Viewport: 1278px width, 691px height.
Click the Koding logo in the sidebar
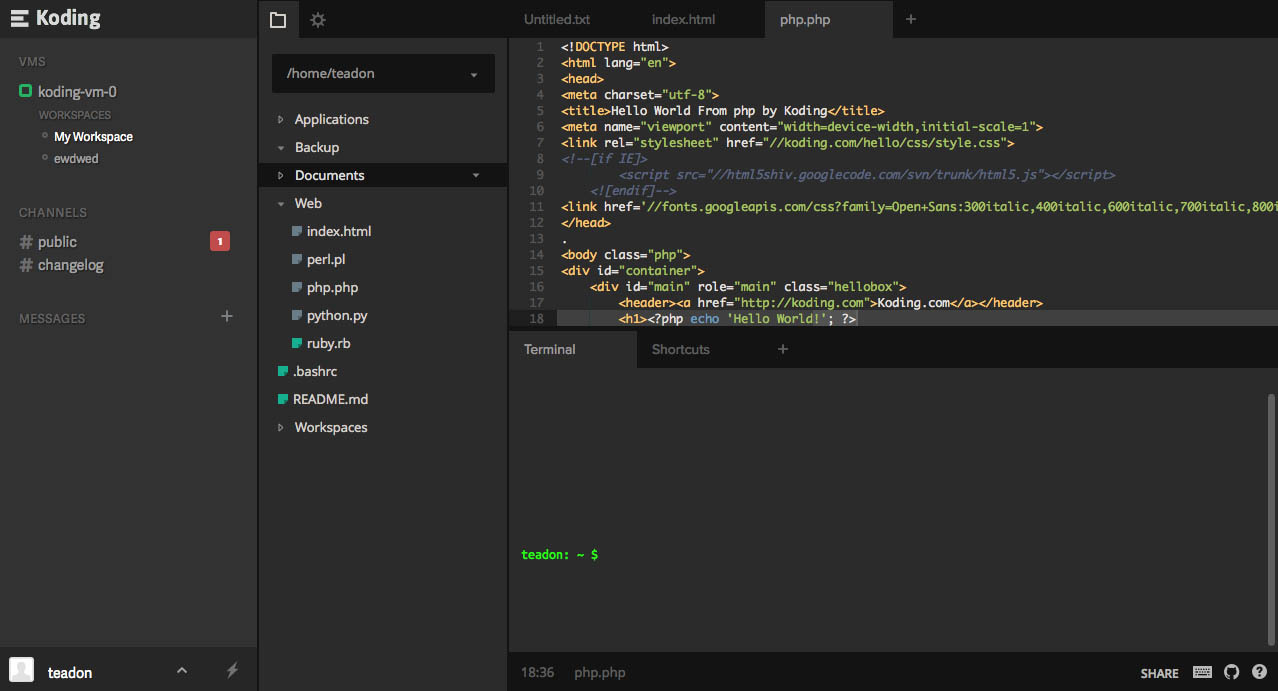click(55, 18)
